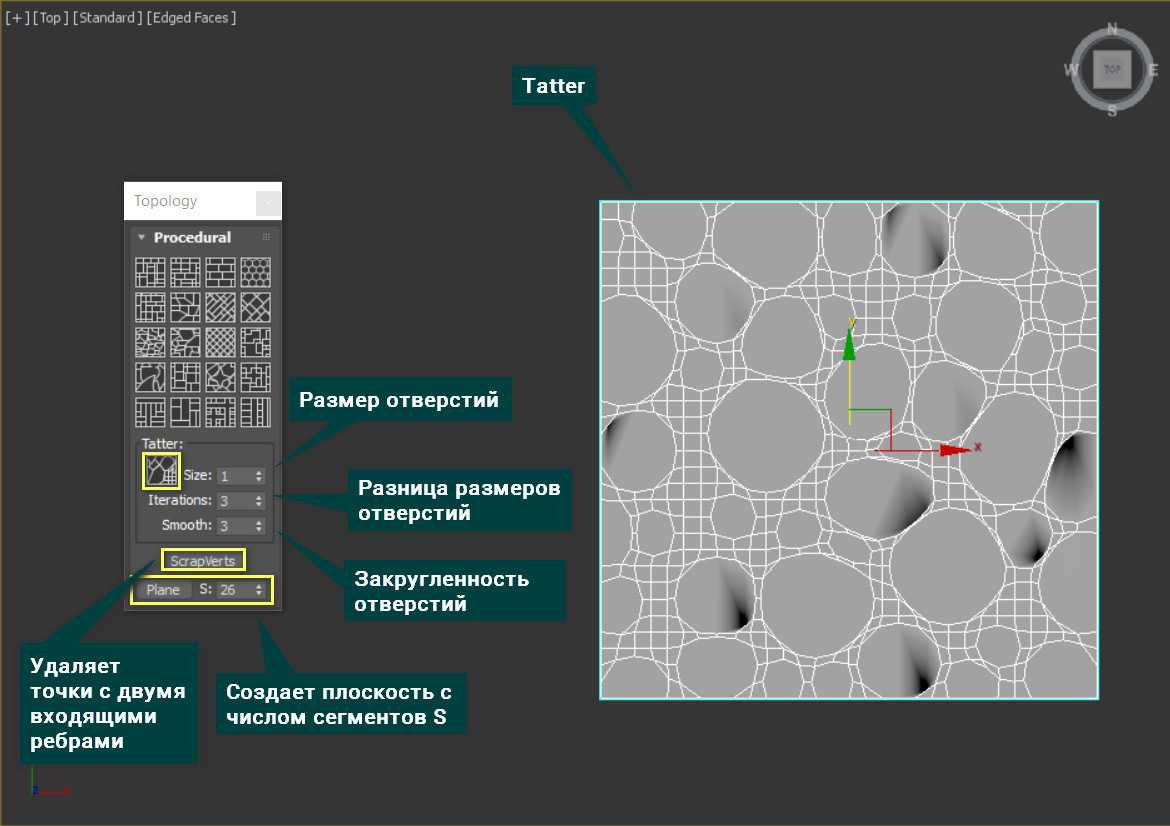
Task: Click the Tatter Size spinner arrows
Action: point(260,476)
